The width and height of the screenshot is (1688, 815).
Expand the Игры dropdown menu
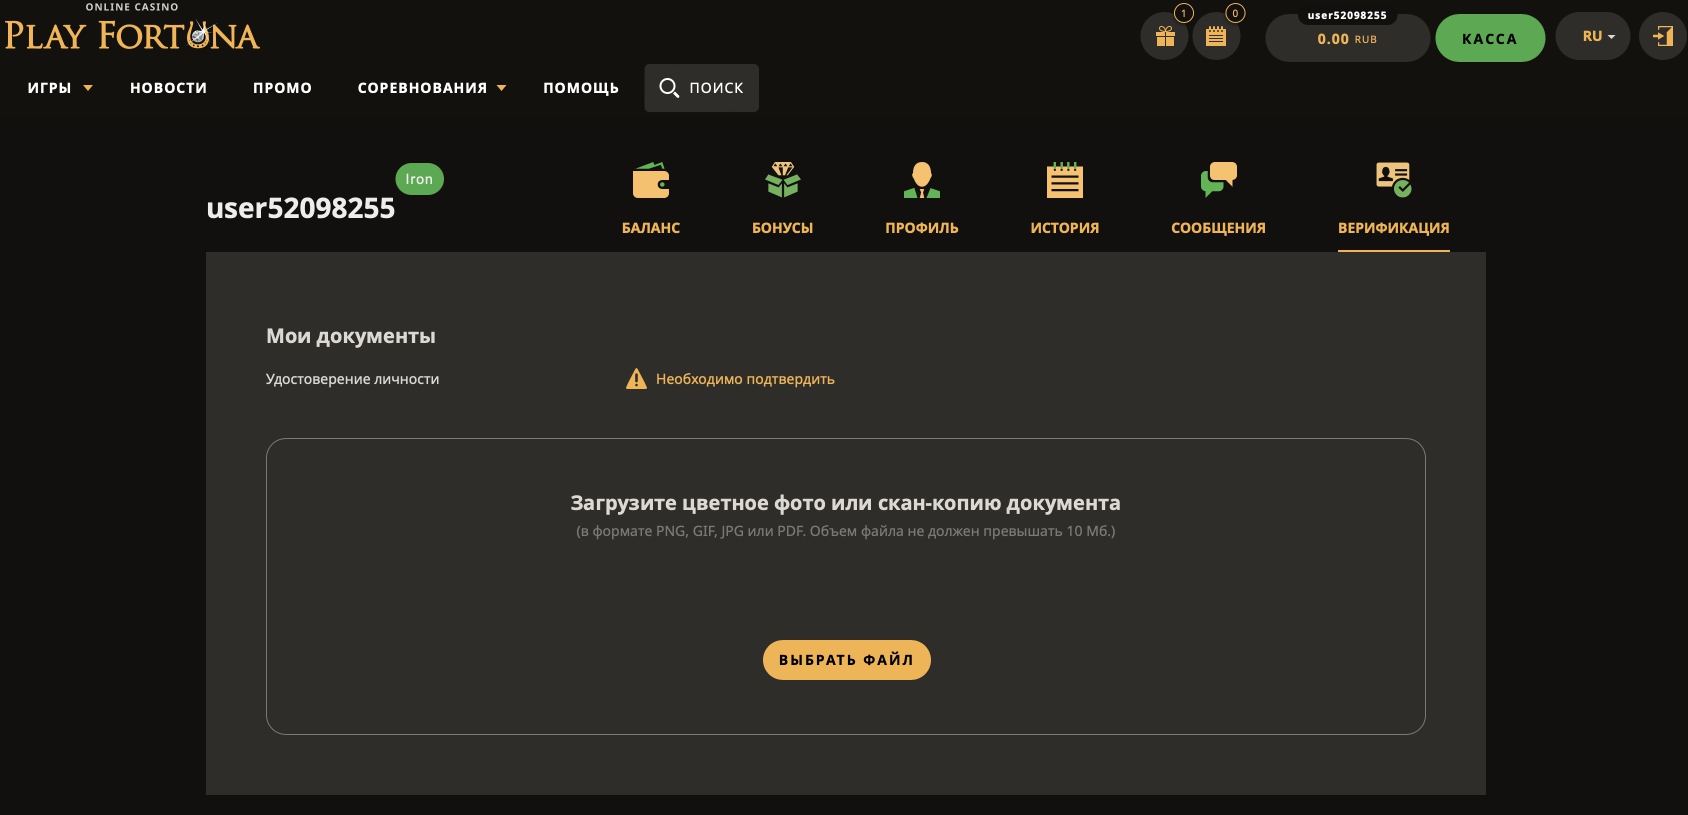click(60, 88)
